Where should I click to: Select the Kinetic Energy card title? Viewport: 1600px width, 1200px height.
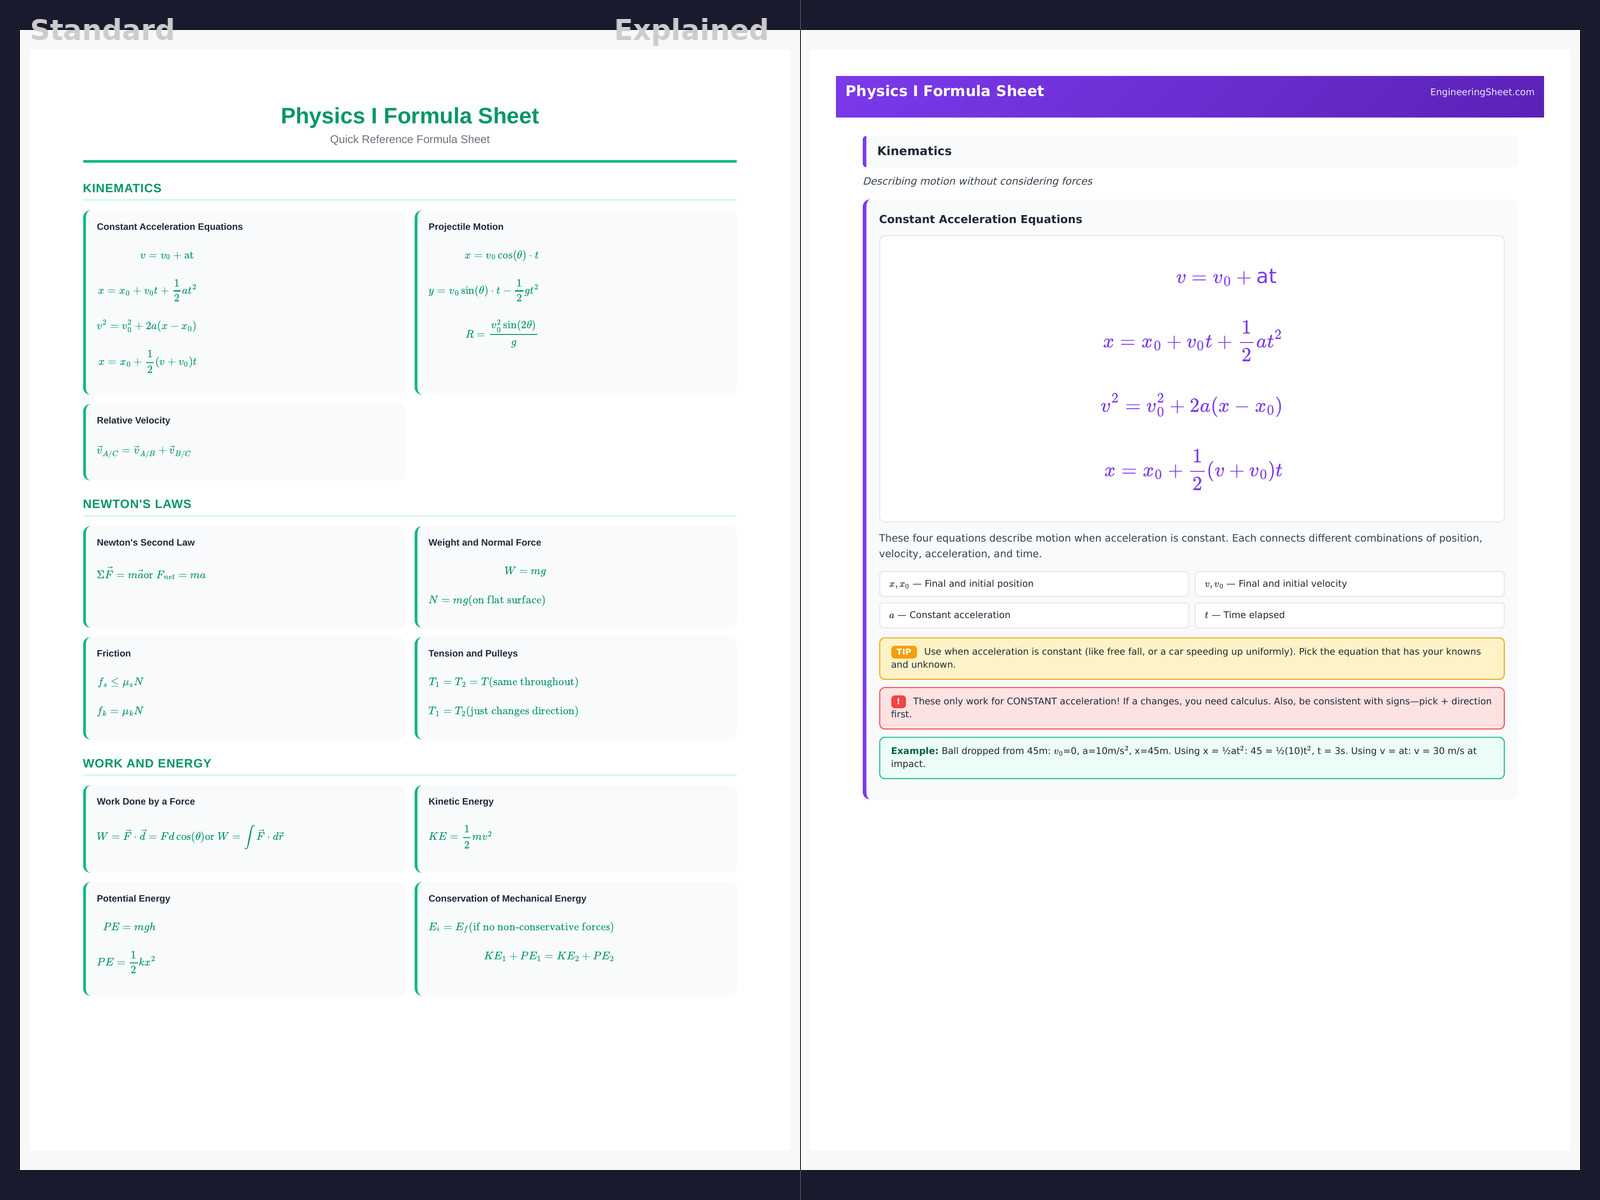tap(461, 802)
